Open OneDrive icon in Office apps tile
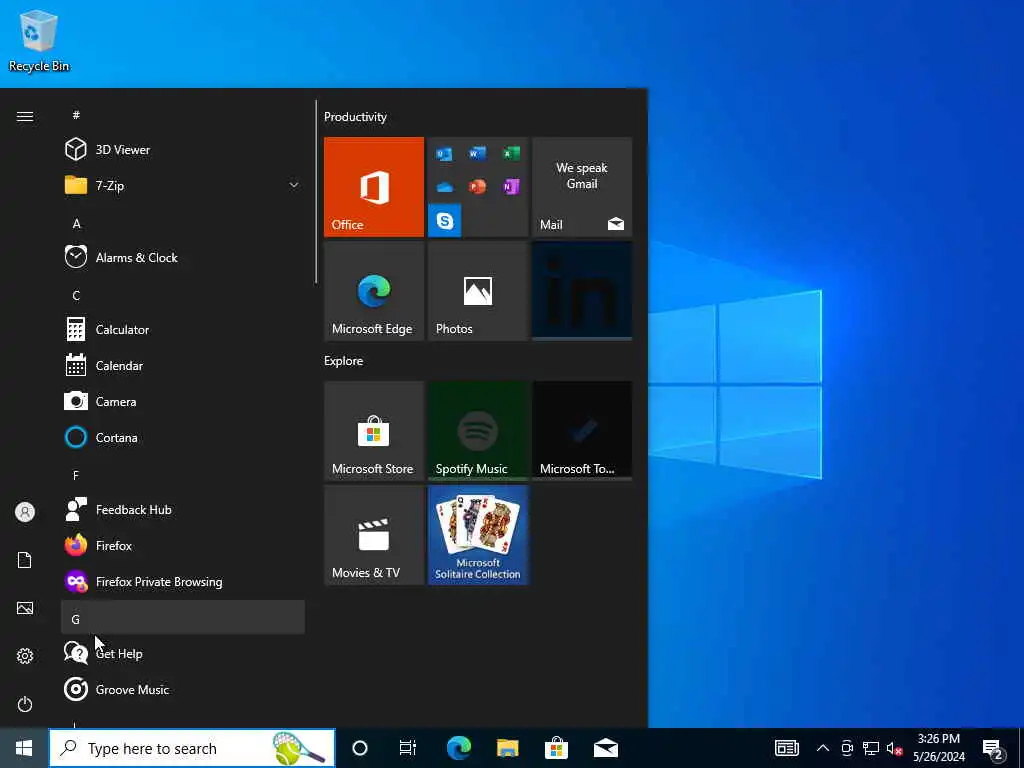 [x=444, y=187]
